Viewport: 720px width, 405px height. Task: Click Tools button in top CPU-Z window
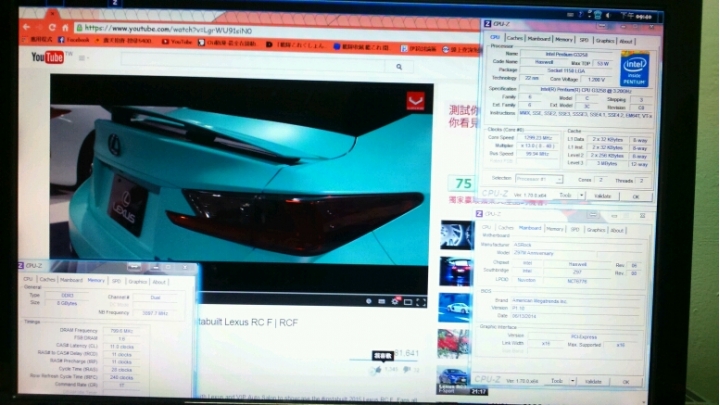click(x=565, y=195)
